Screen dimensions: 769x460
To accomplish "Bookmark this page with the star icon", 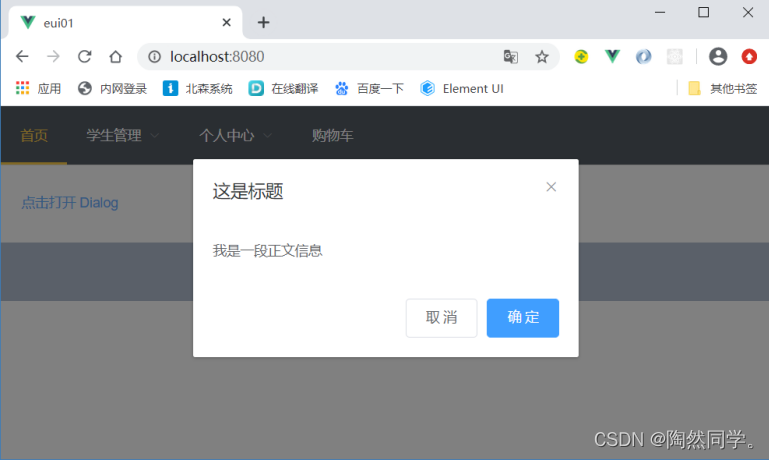I will pyautogui.click(x=542, y=57).
